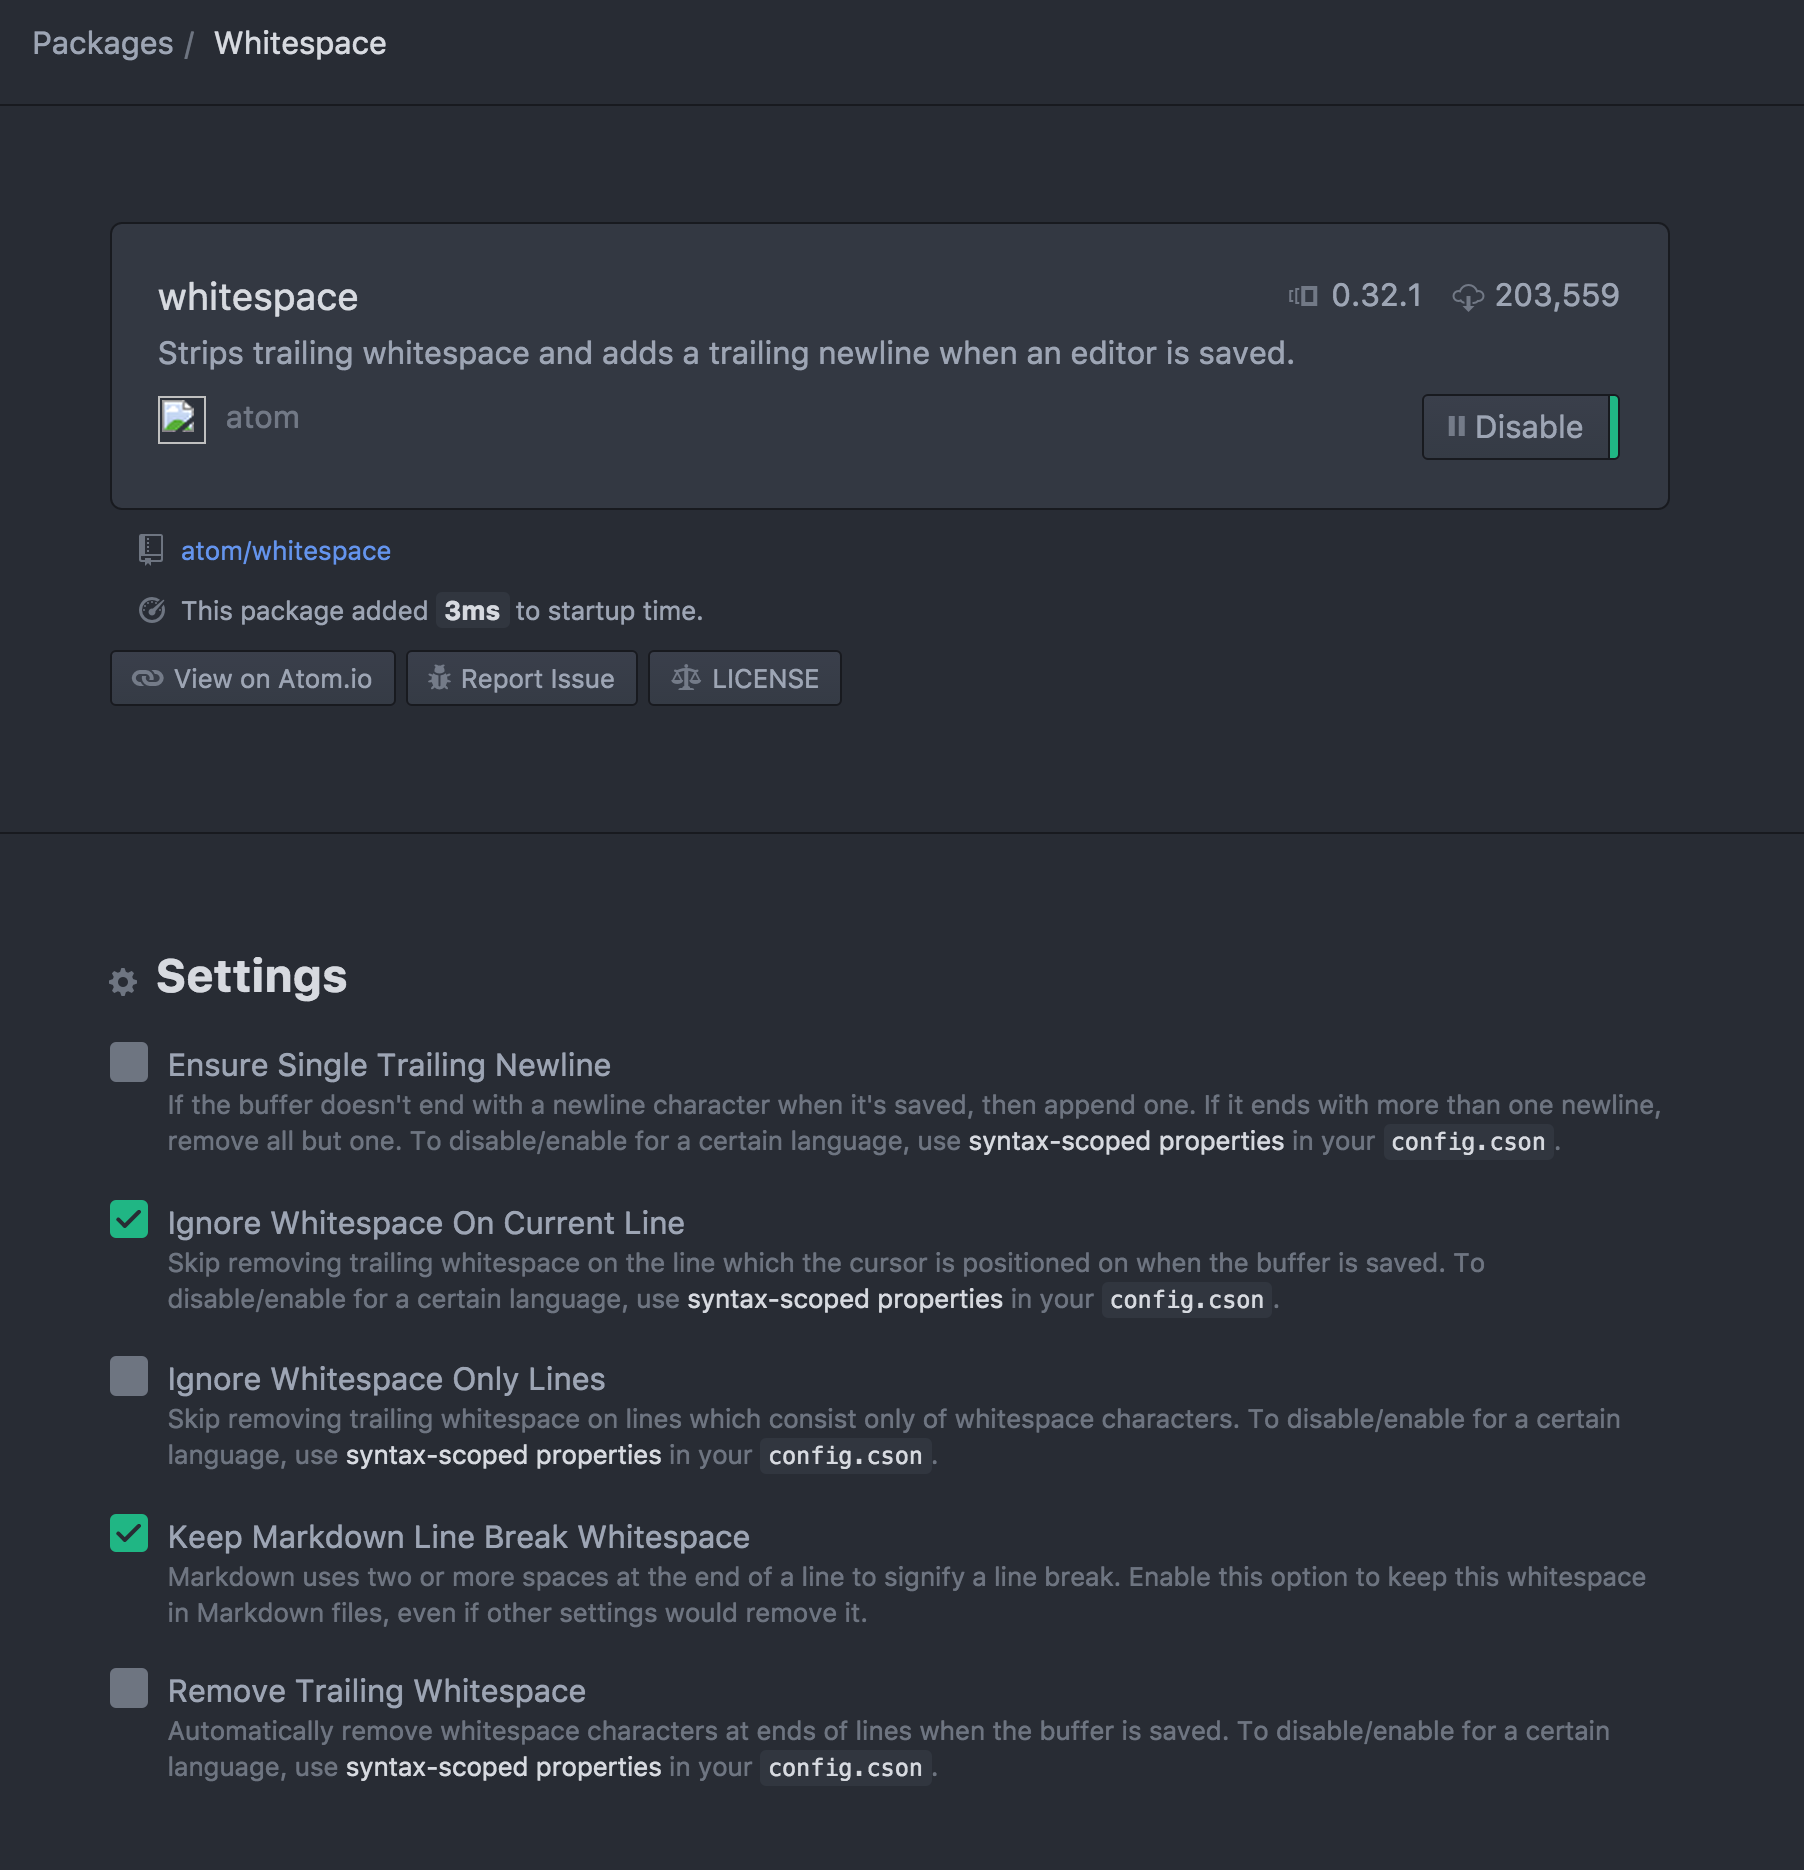Click the package description about stripping trailing whitespace

[x=726, y=353]
